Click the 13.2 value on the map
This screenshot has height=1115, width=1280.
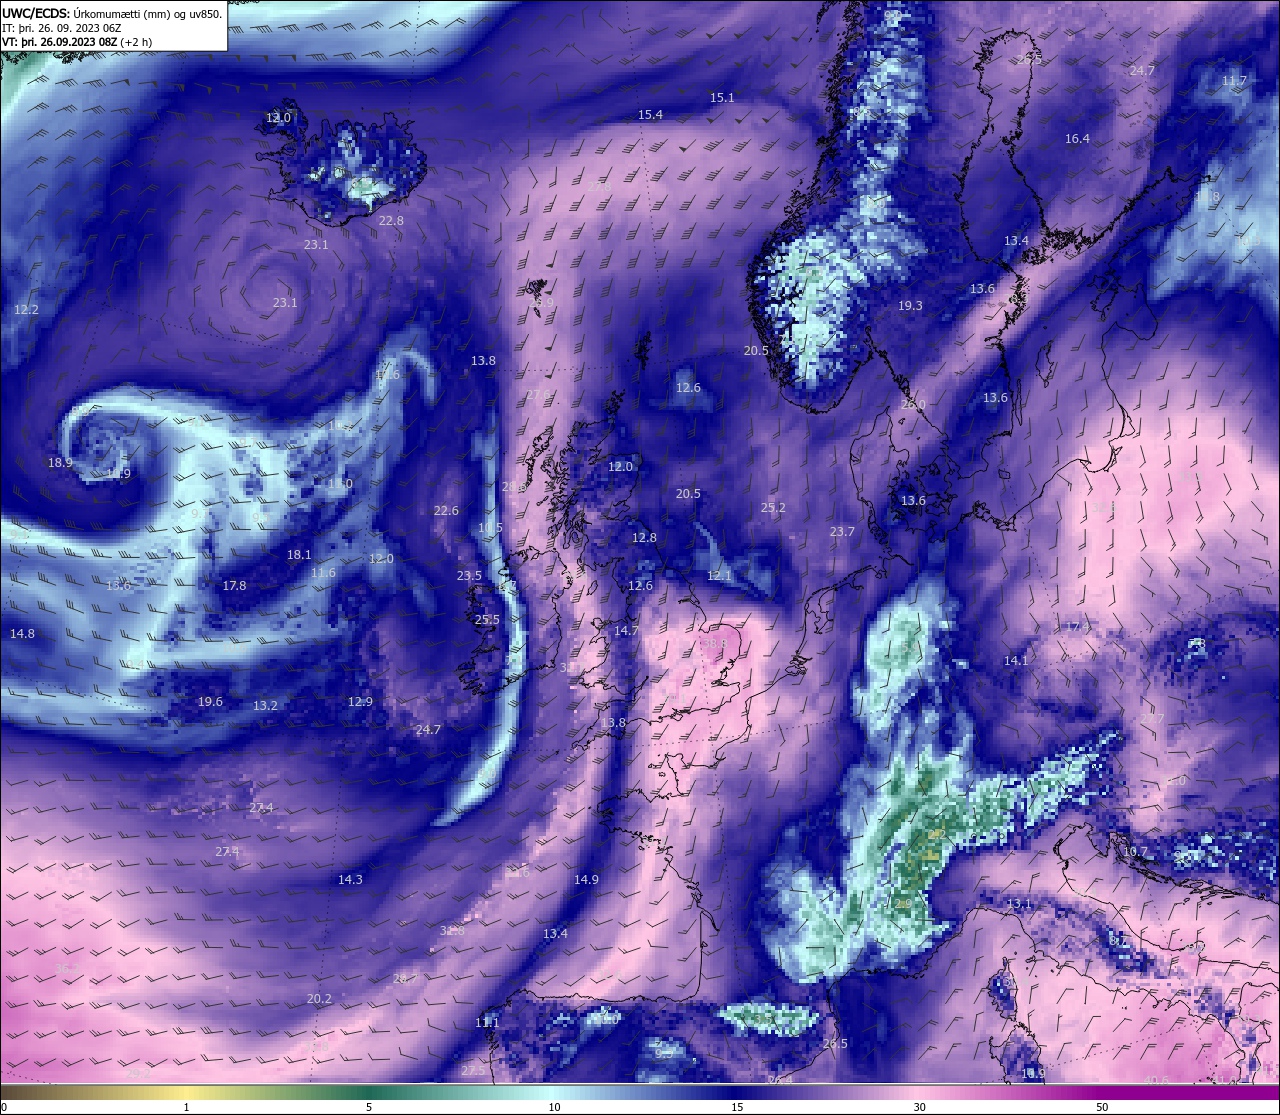click(x=265, y=706)
